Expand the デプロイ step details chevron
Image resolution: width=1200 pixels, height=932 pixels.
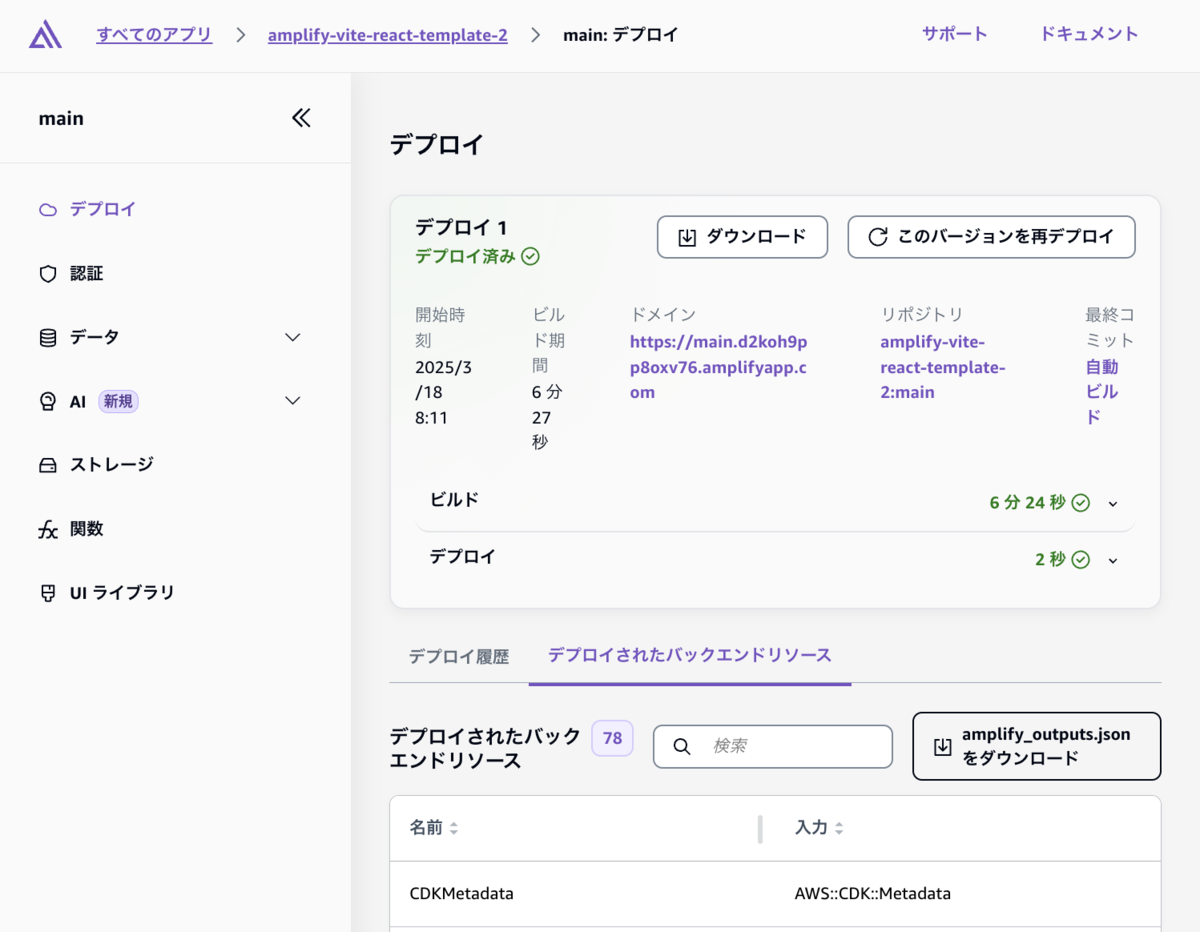(x=1113, y=561)
